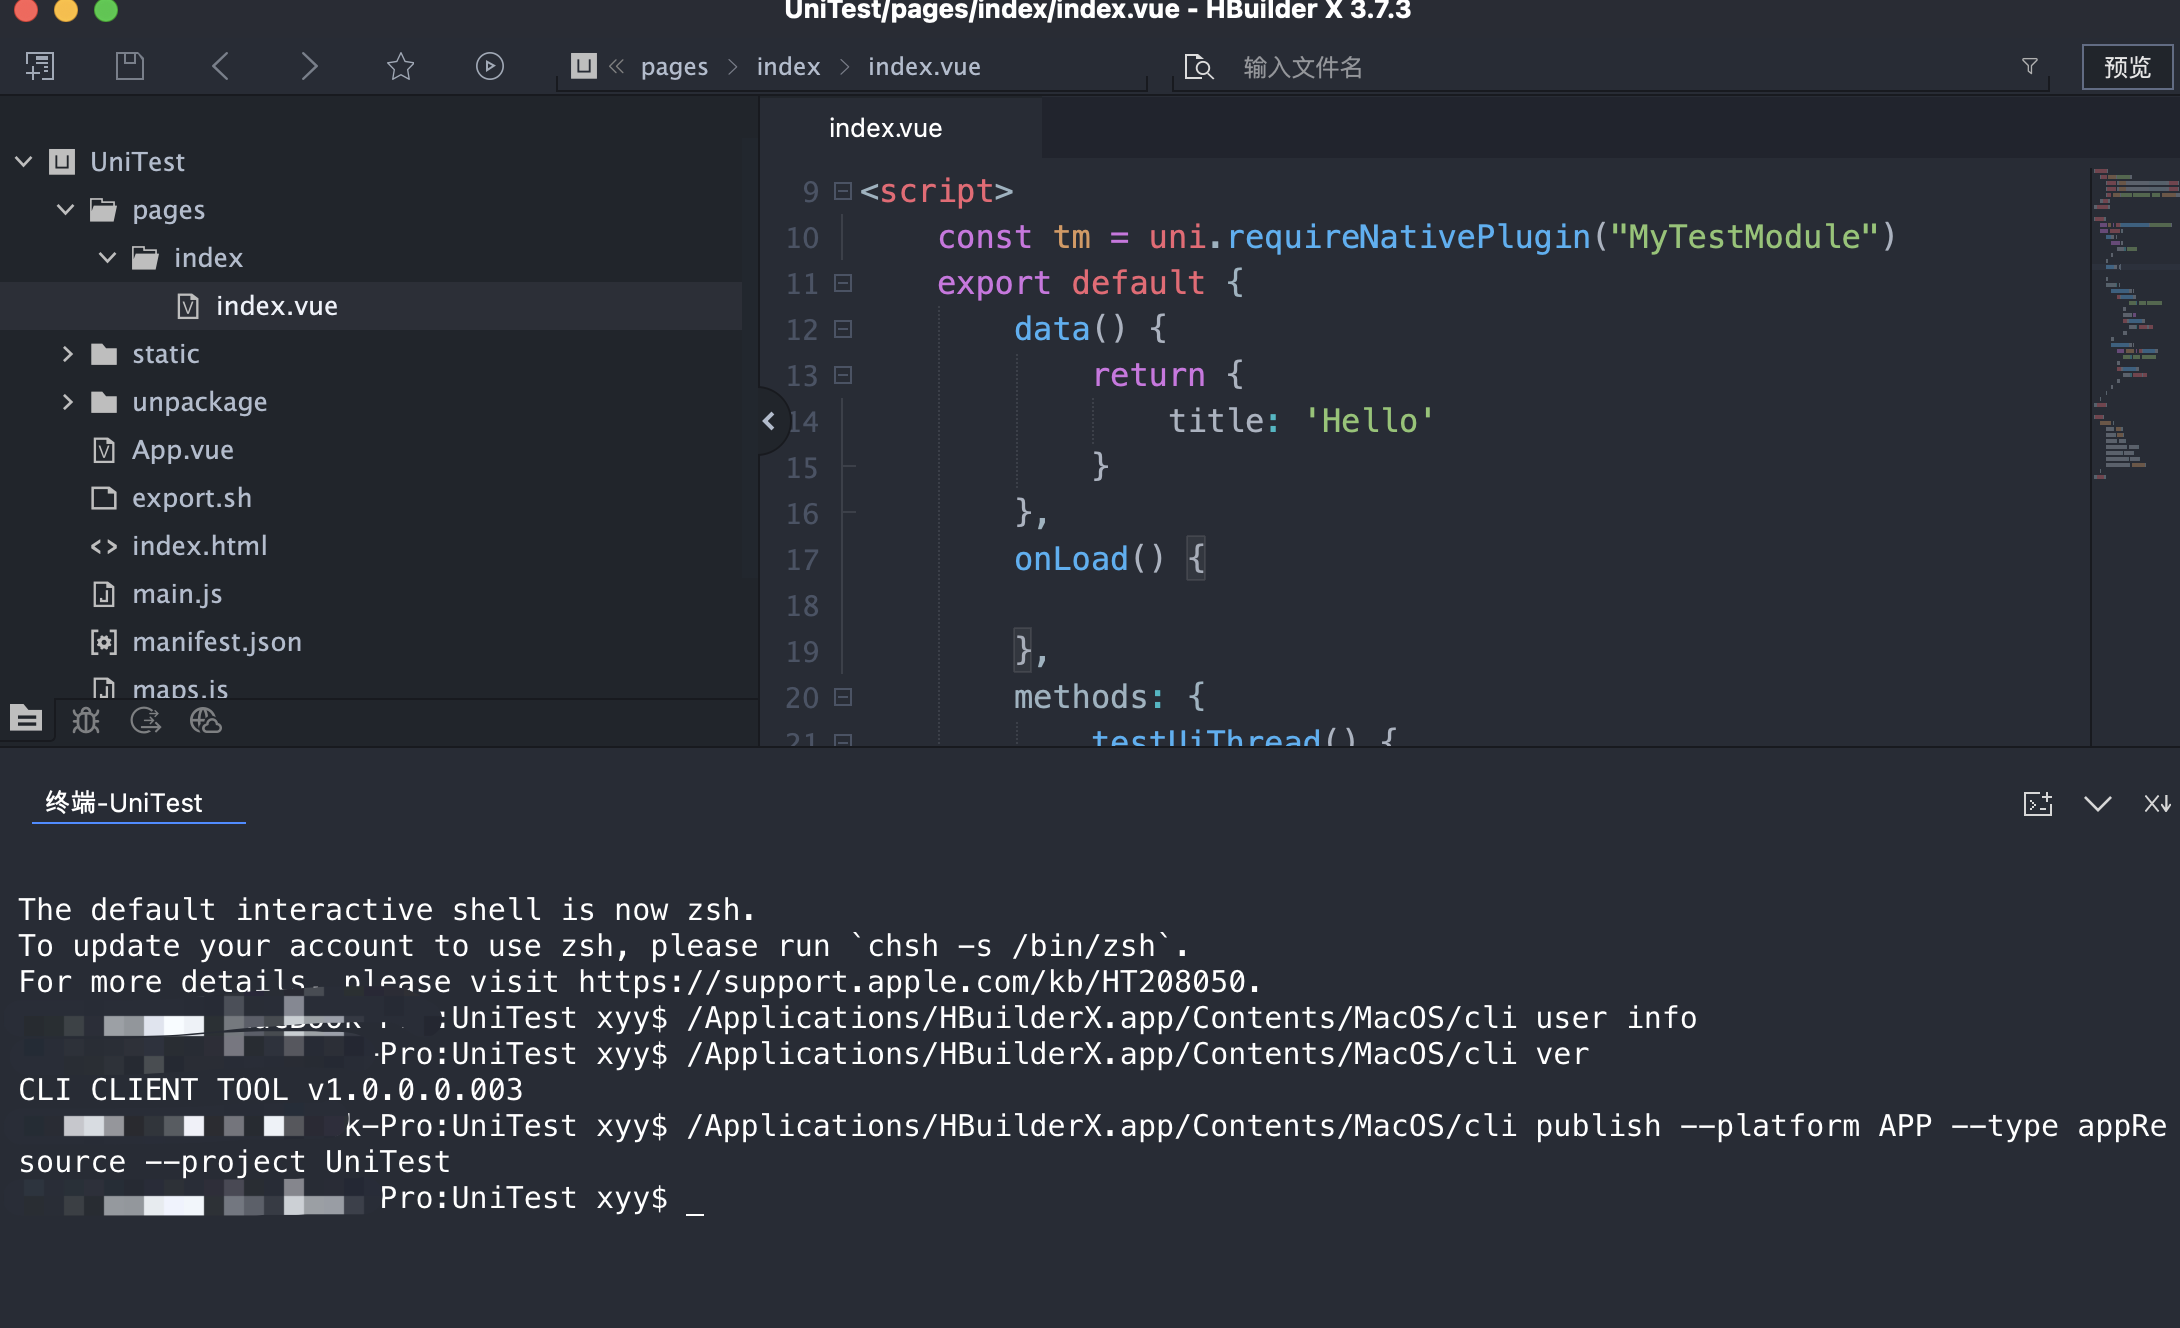Click the save file toolbar icon
The image size is (2180, 1328).
130,66
